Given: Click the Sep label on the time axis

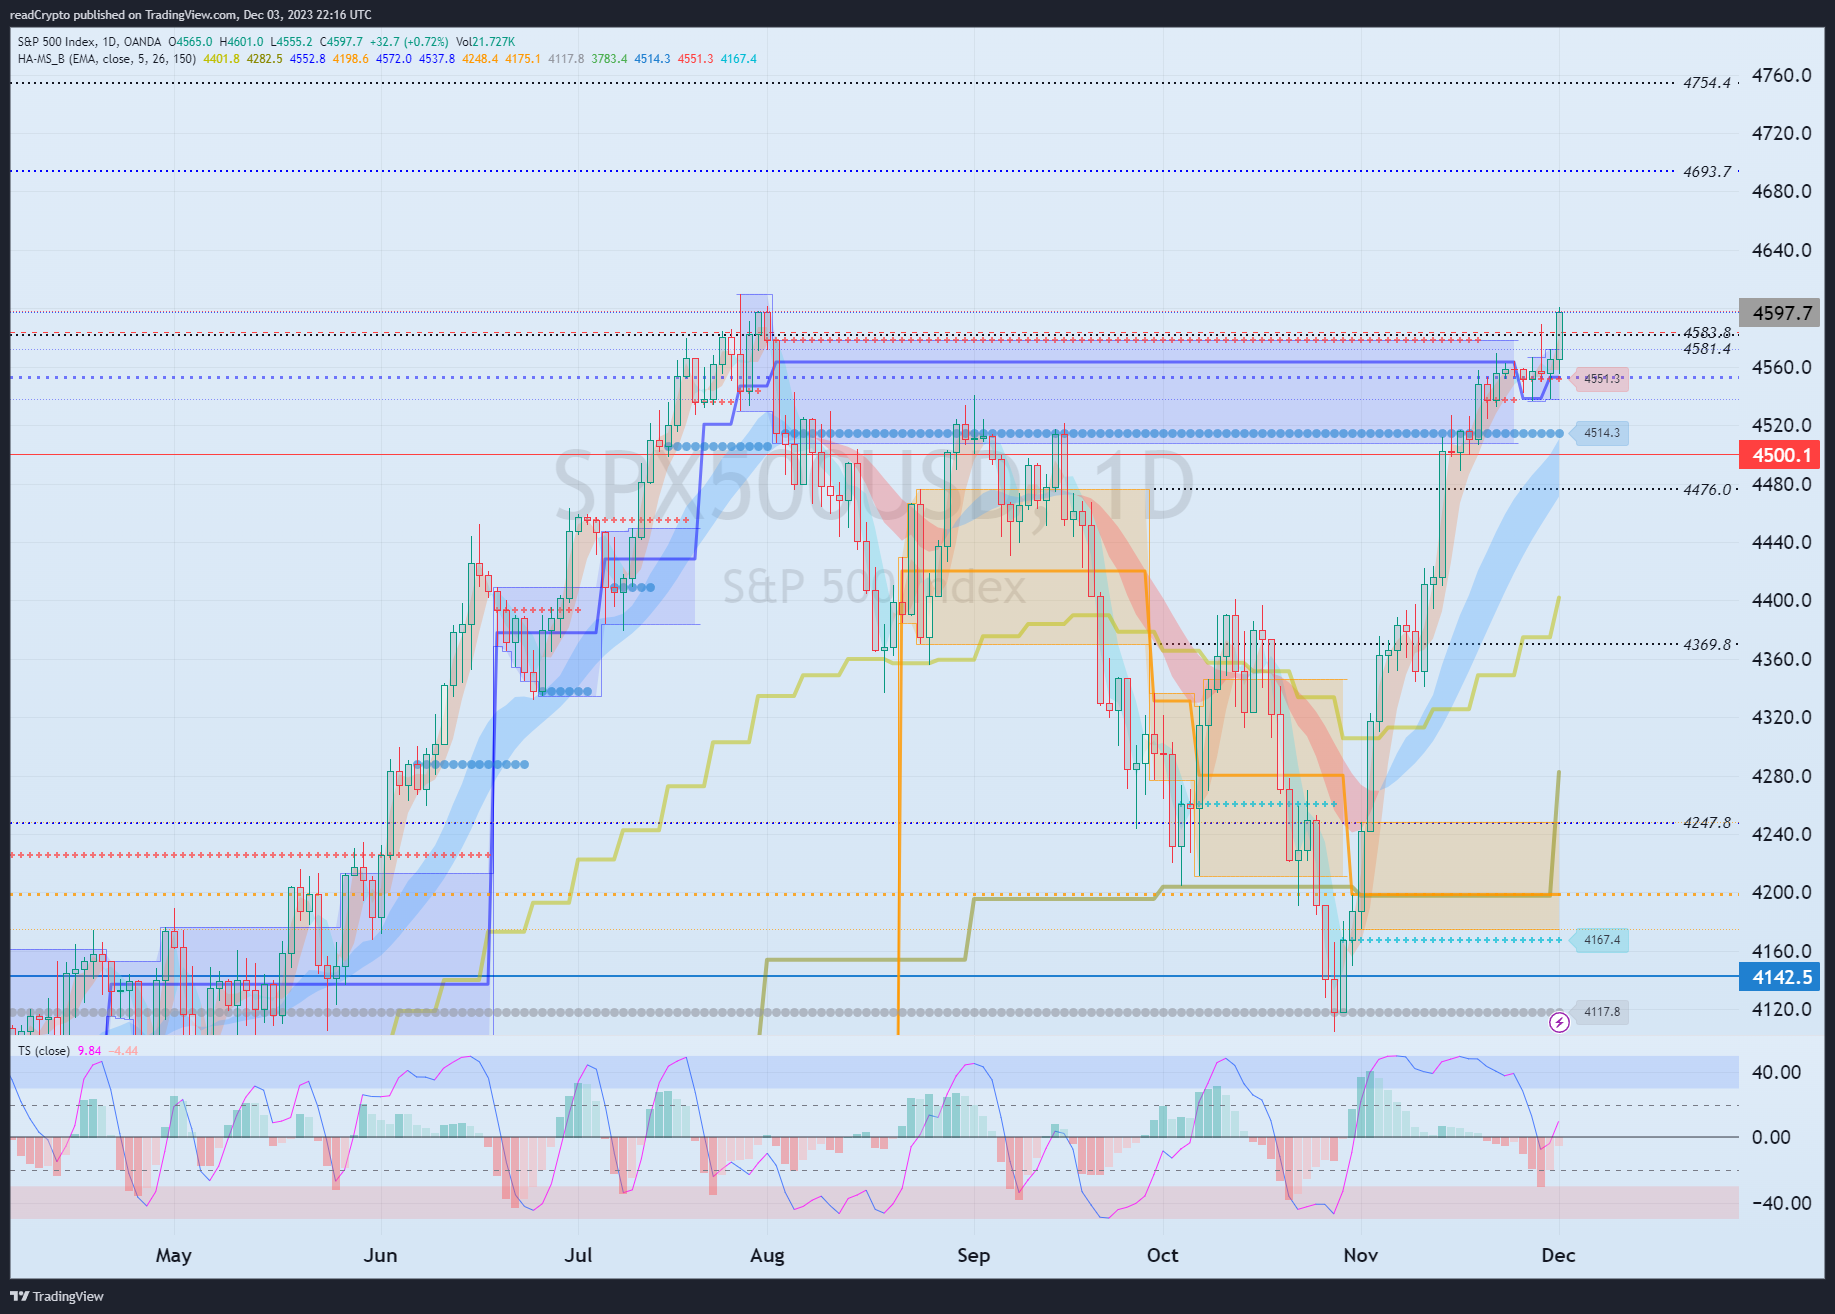Looking at the screenshot, I should [x=974, y=1256].
